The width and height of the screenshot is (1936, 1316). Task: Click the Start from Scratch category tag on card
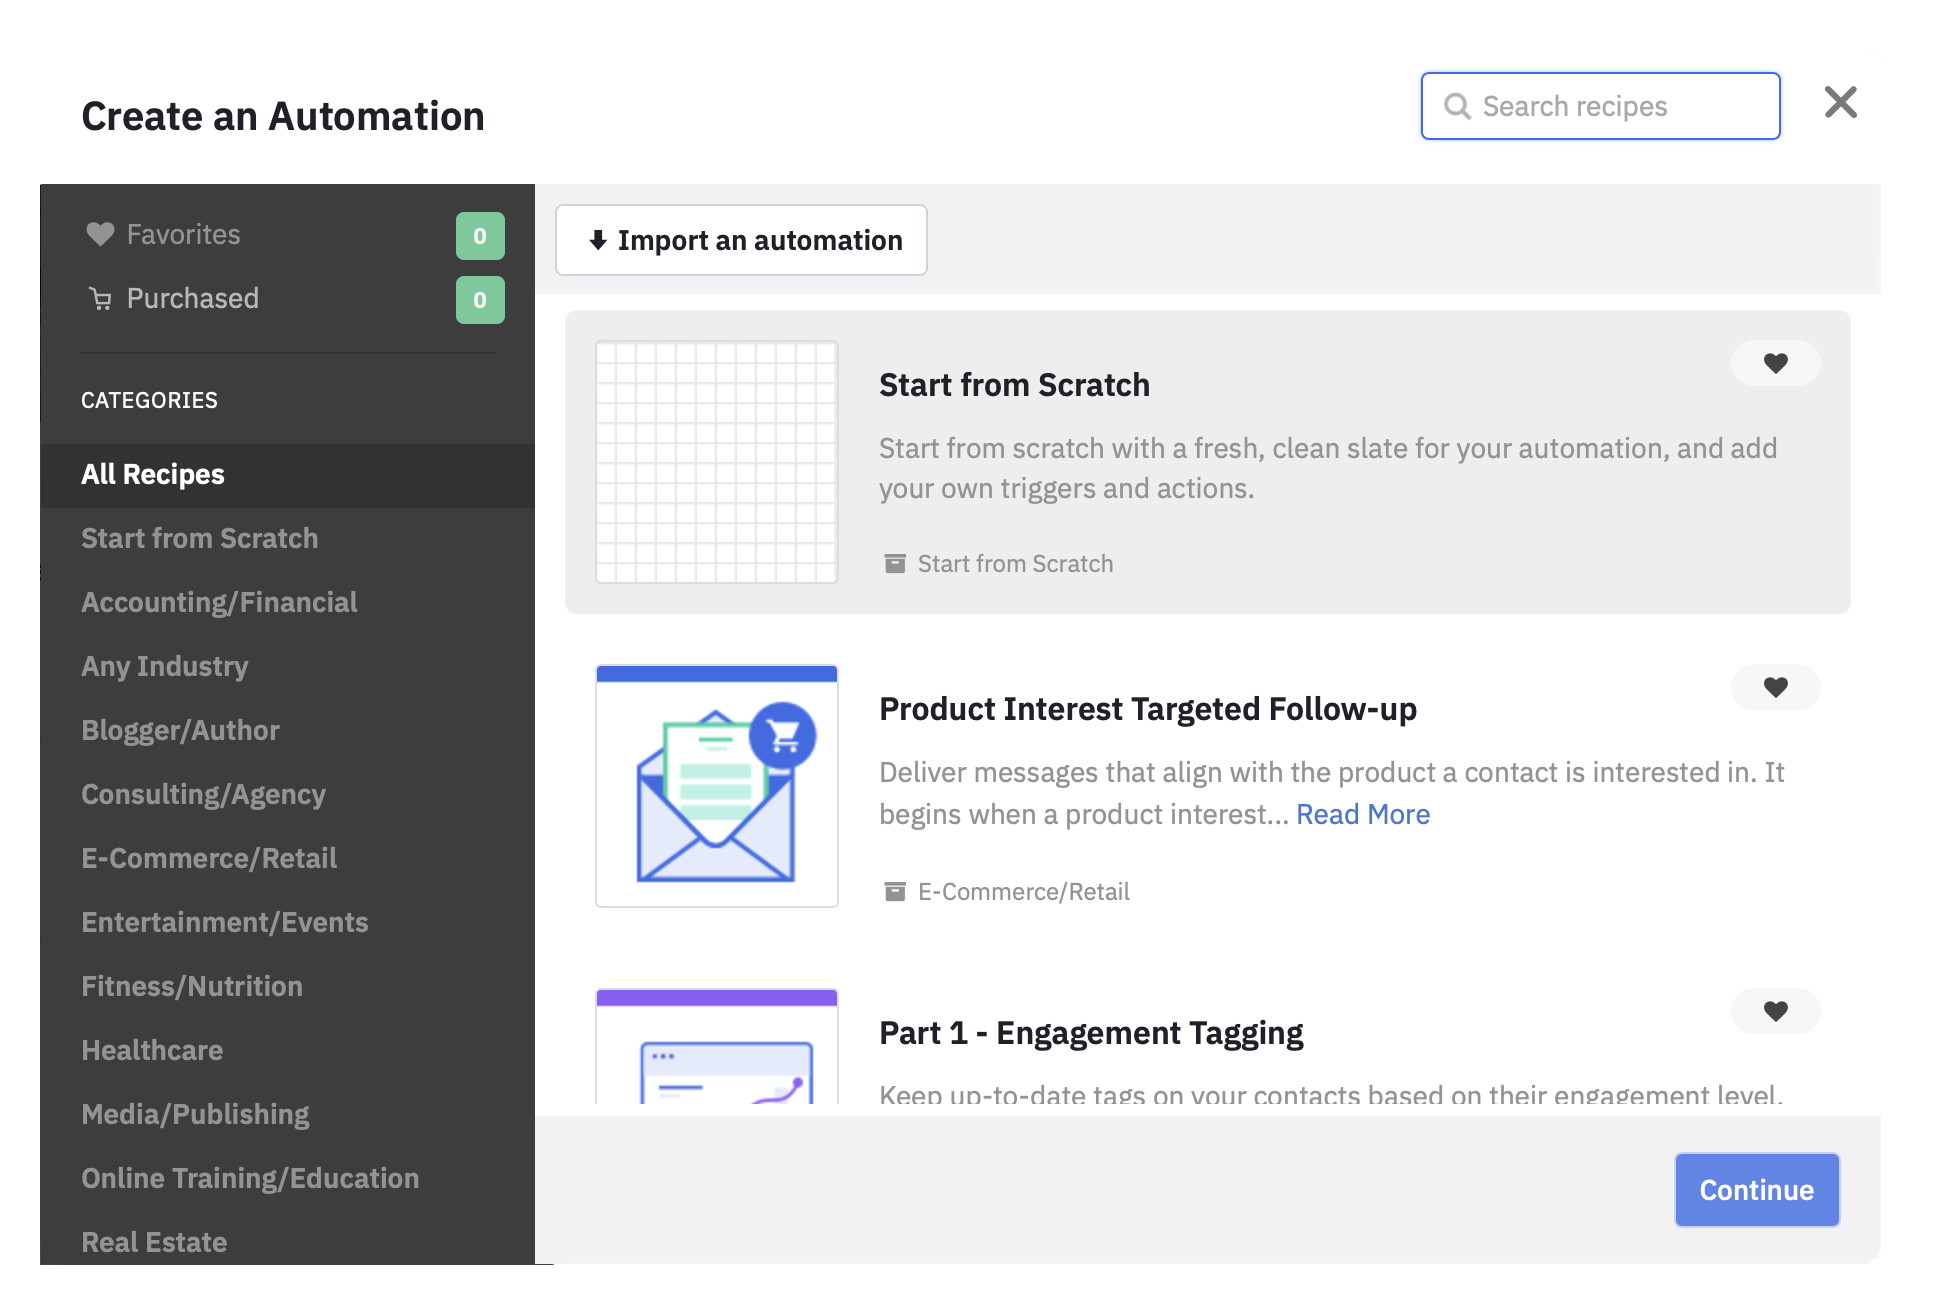(1015, 564)
